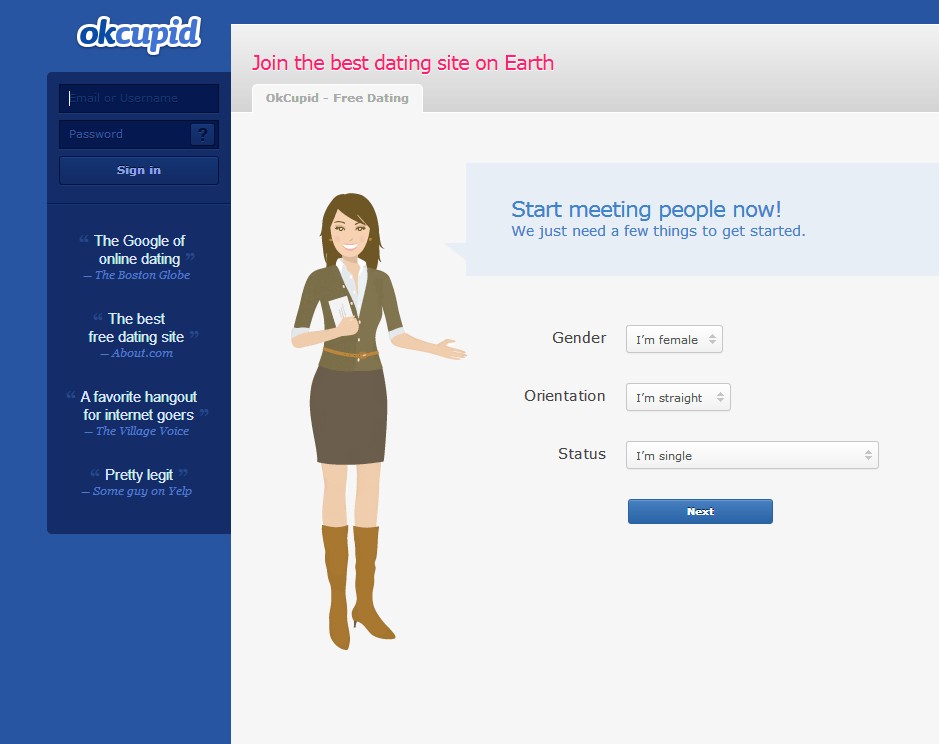Click 'Join the best dating site on Earth' heading
Viewport: 939px width, 744px height.
(x=402, y=63)
